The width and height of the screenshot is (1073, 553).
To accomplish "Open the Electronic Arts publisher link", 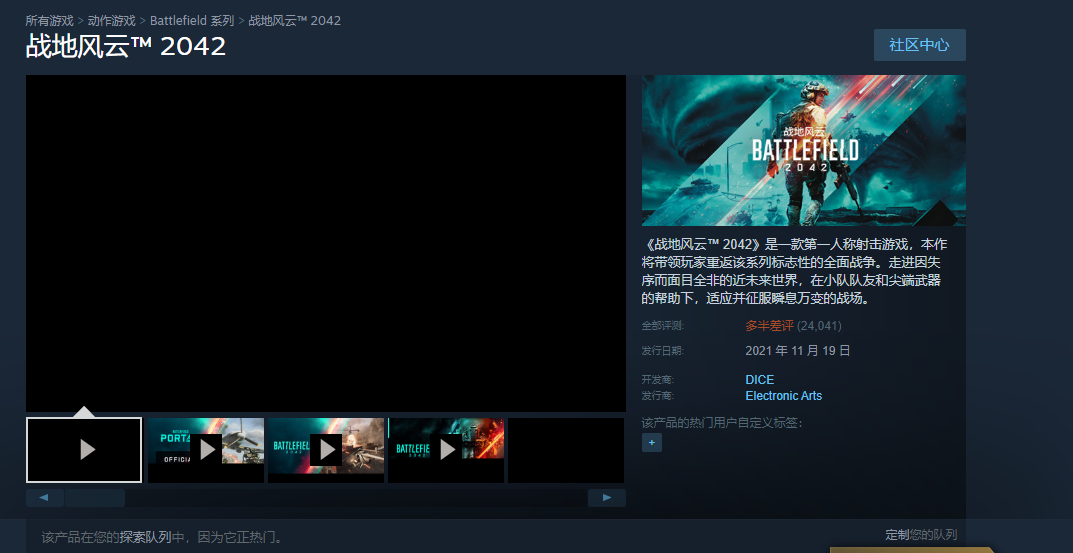I will (x=784, y=396).
